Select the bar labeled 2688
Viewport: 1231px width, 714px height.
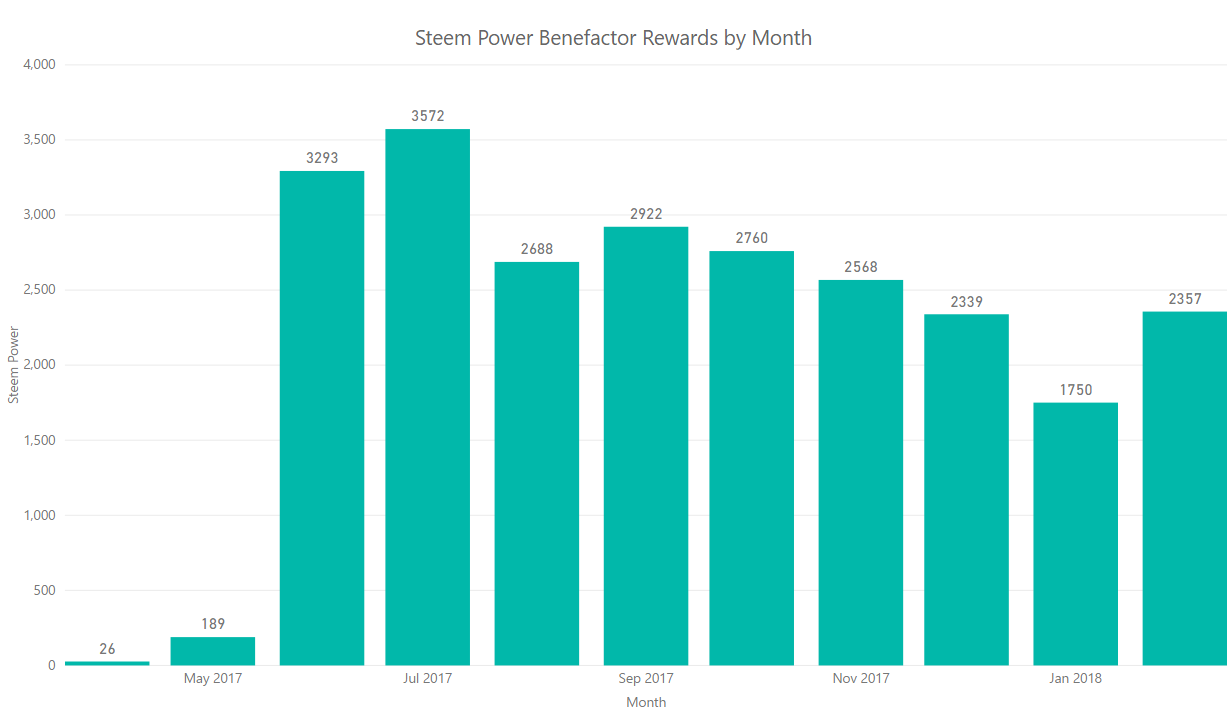point(537,463)
